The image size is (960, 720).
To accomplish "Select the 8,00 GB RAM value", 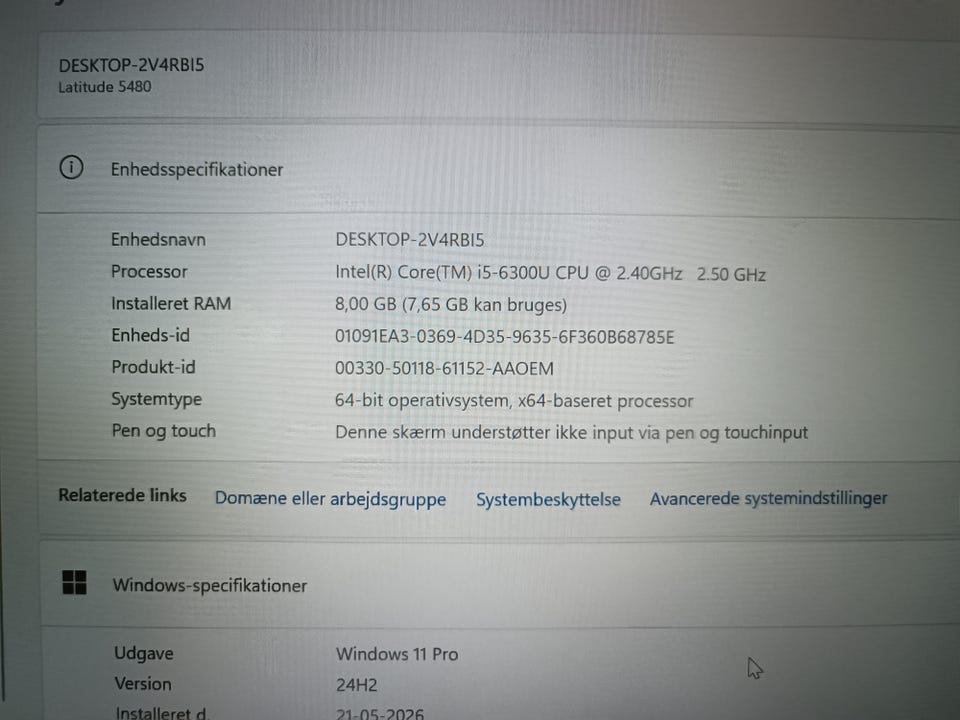I will (x=451, y=305).
